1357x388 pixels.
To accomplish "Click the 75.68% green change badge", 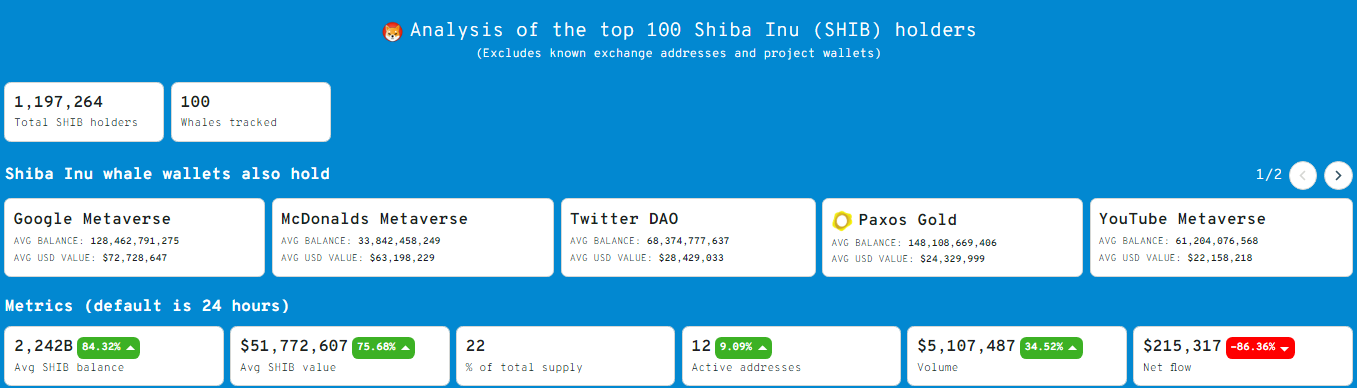I will click(384, 347).
